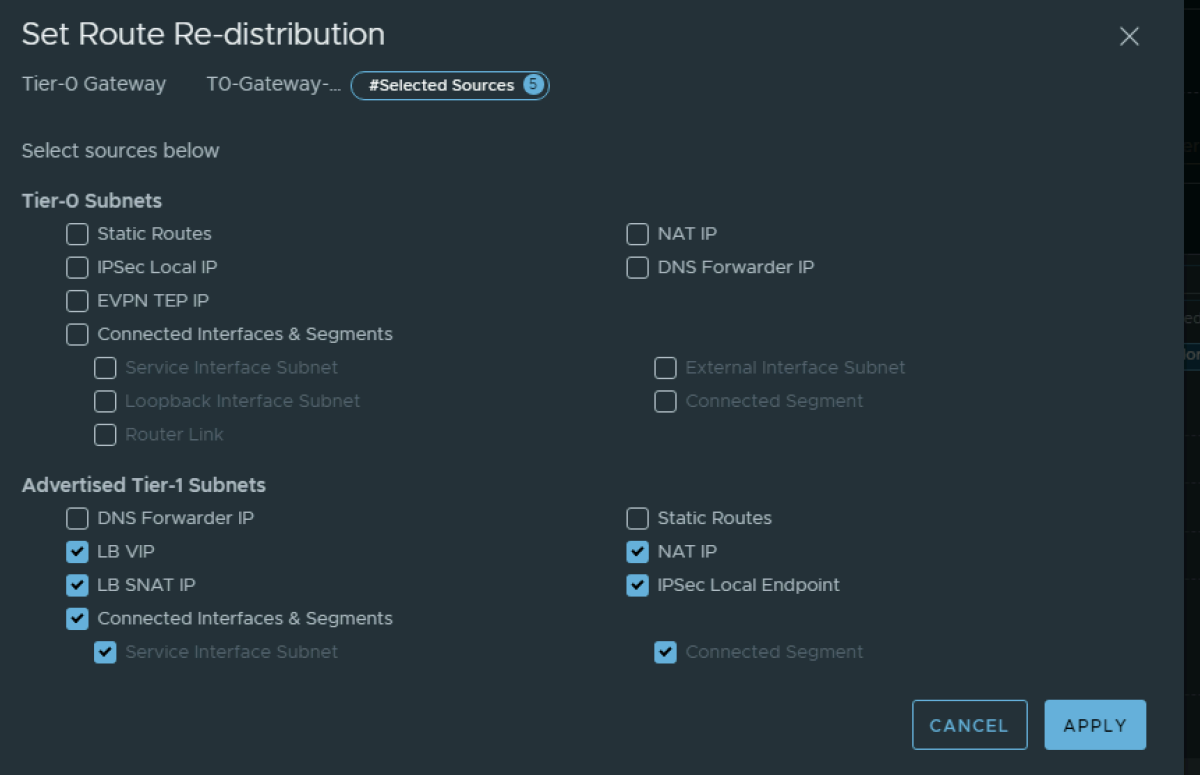
Task: Uncheck the LB VIP source
Action: click(x=77, y=551)
